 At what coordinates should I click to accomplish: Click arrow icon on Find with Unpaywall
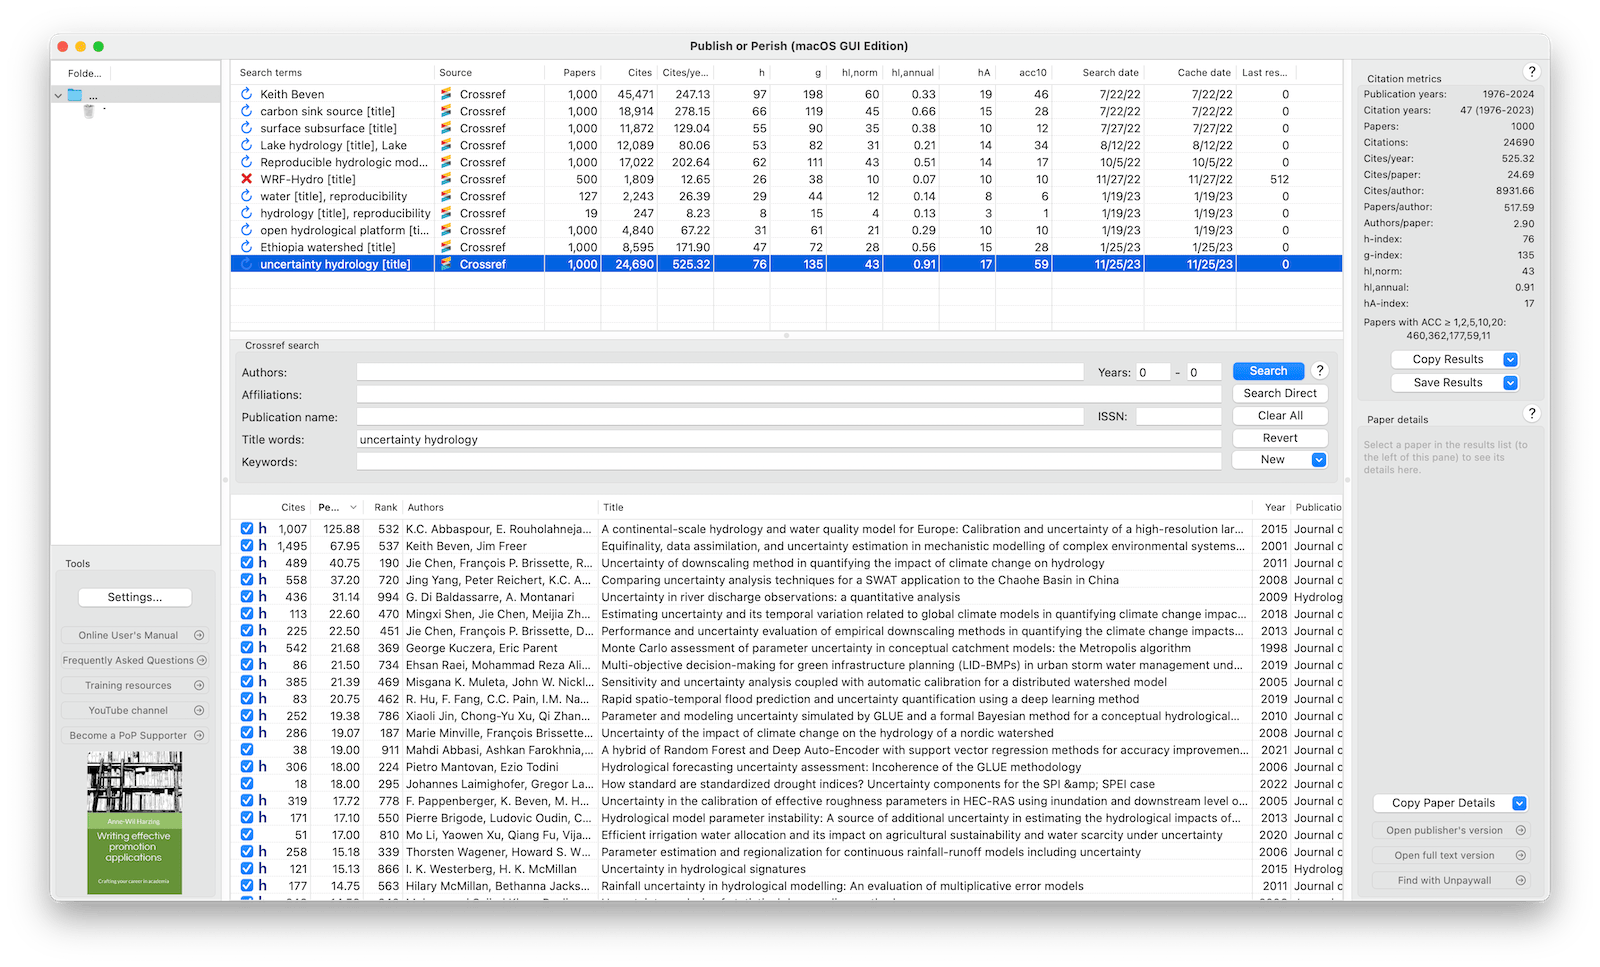click(x=1521, y=880)
